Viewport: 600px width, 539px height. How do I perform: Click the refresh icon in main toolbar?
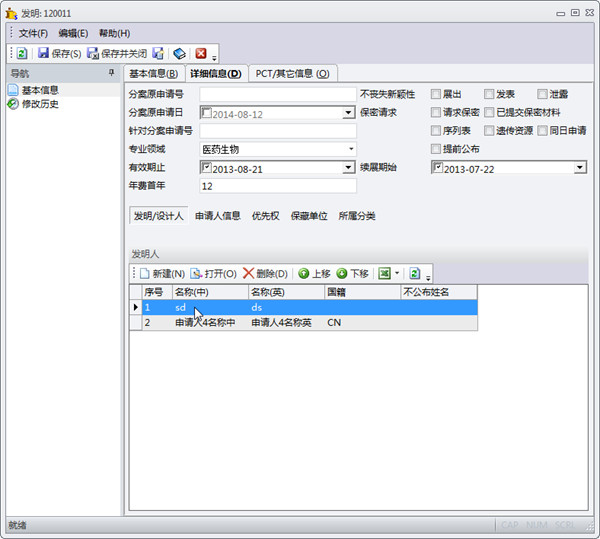[22, 53]
